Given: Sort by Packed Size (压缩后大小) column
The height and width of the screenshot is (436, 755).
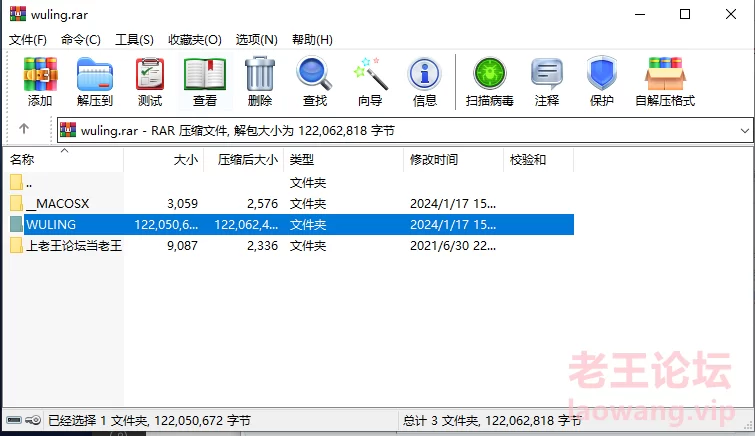Looking at the screenshot, I should (244, 159).
